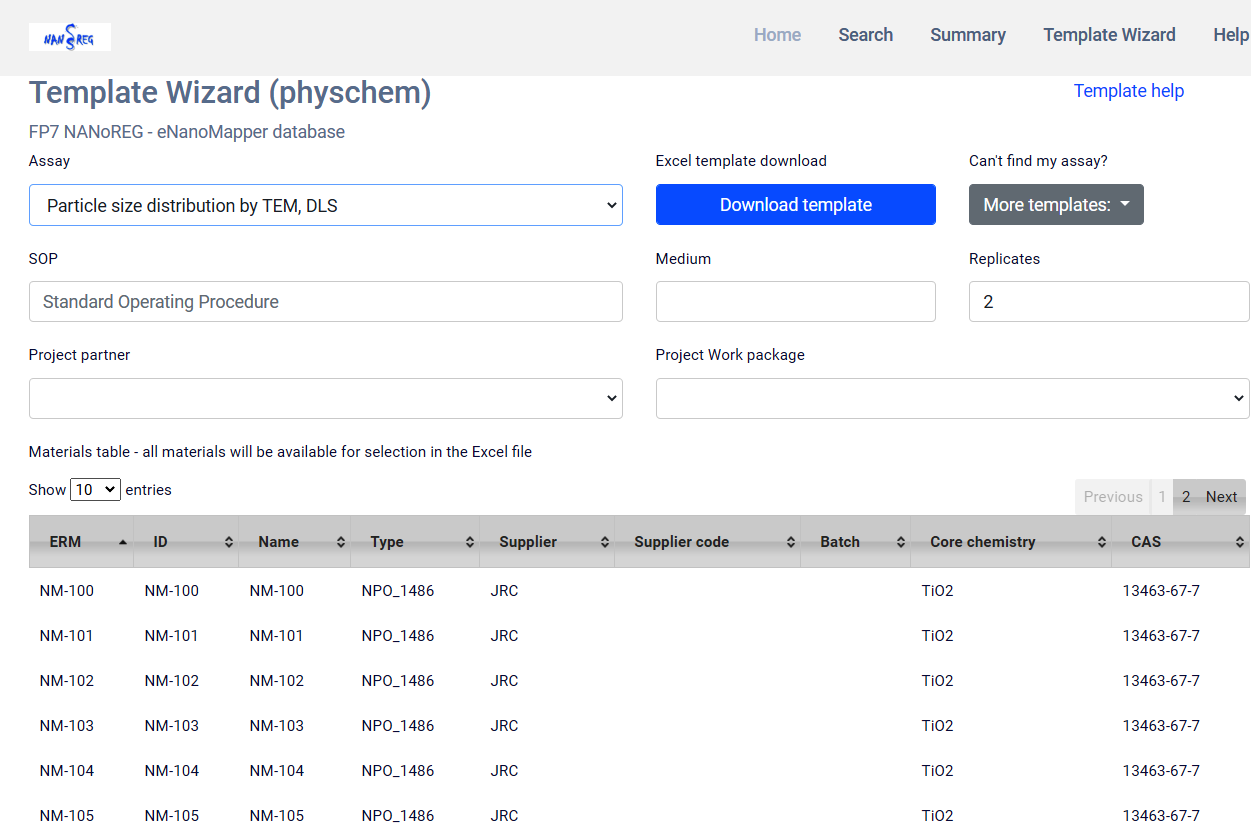
Task: Go to Home in navigation bar
Action: pos(777,35)
